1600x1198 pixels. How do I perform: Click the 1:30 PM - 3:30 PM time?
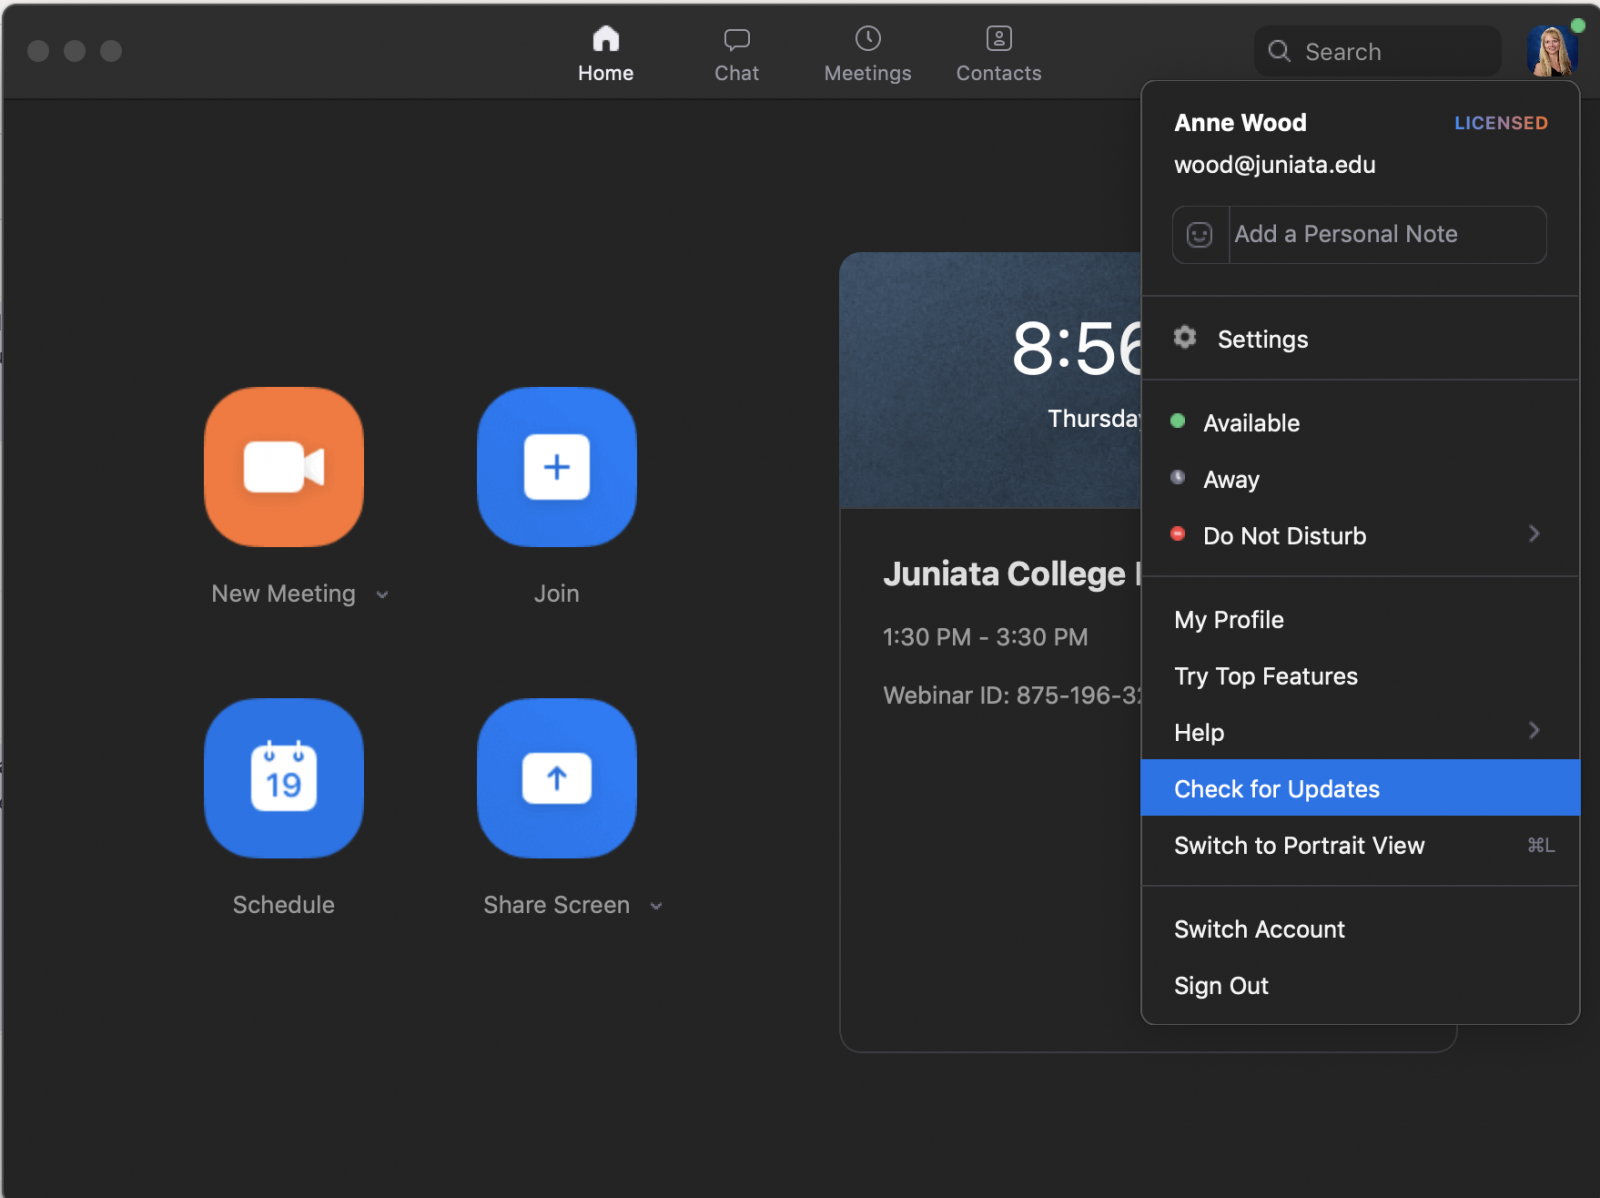click(985, 637)
